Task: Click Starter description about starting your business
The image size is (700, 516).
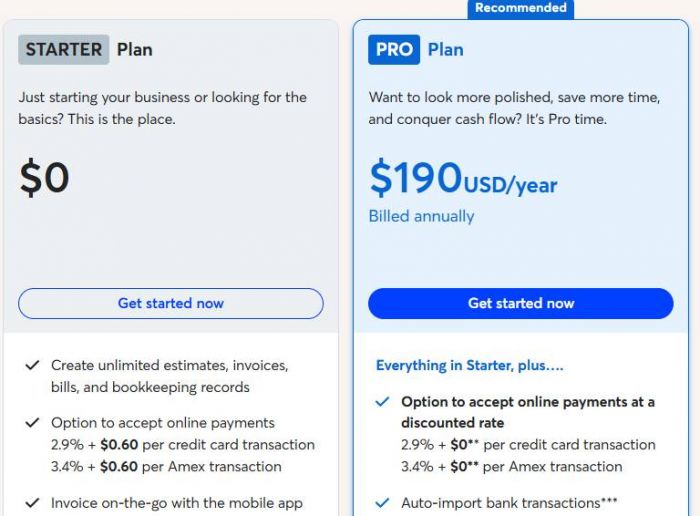Action: [x=162, y=108]
